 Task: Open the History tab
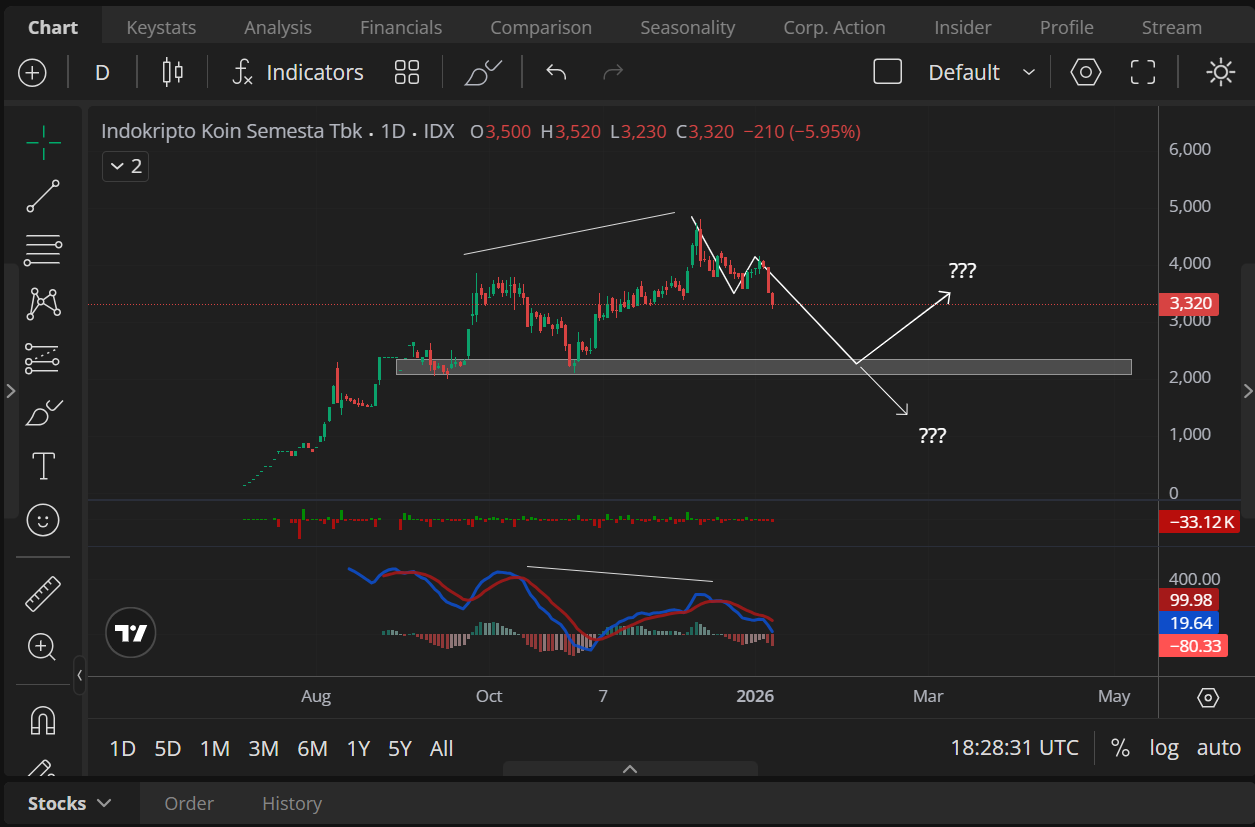[x=292, y=803]
